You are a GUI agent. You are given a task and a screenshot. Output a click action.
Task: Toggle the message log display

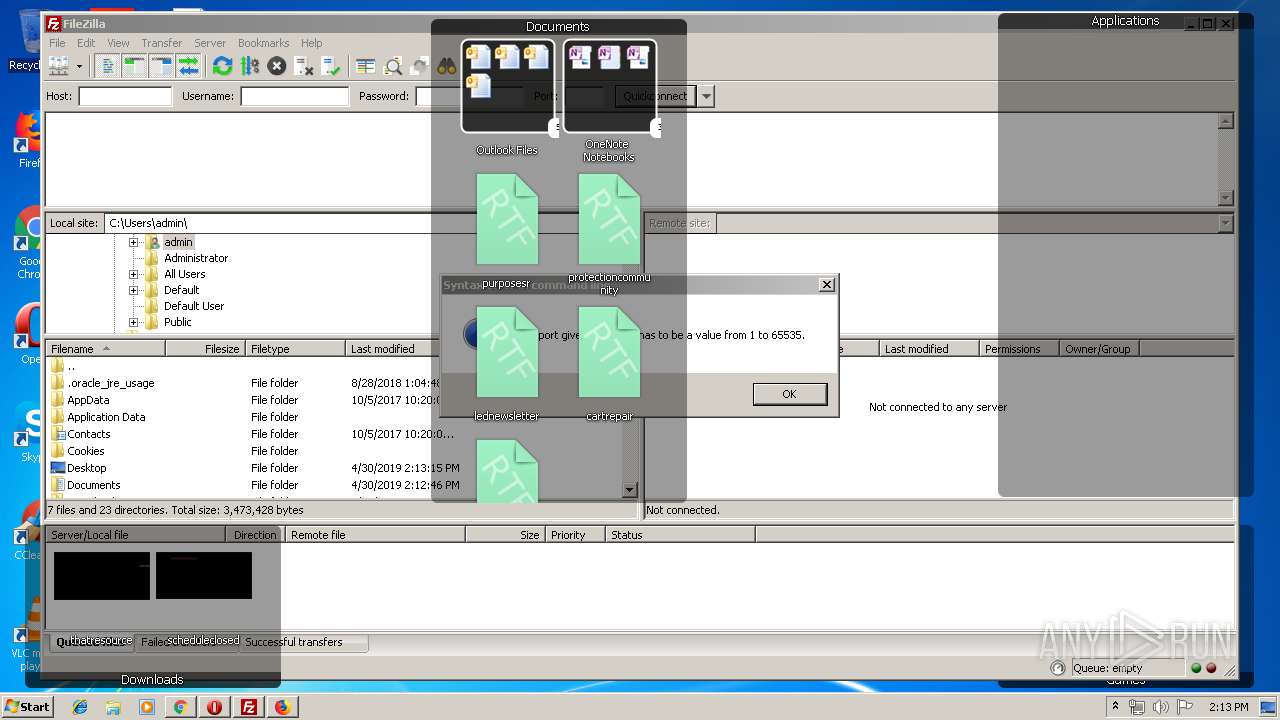coord(107,66)
